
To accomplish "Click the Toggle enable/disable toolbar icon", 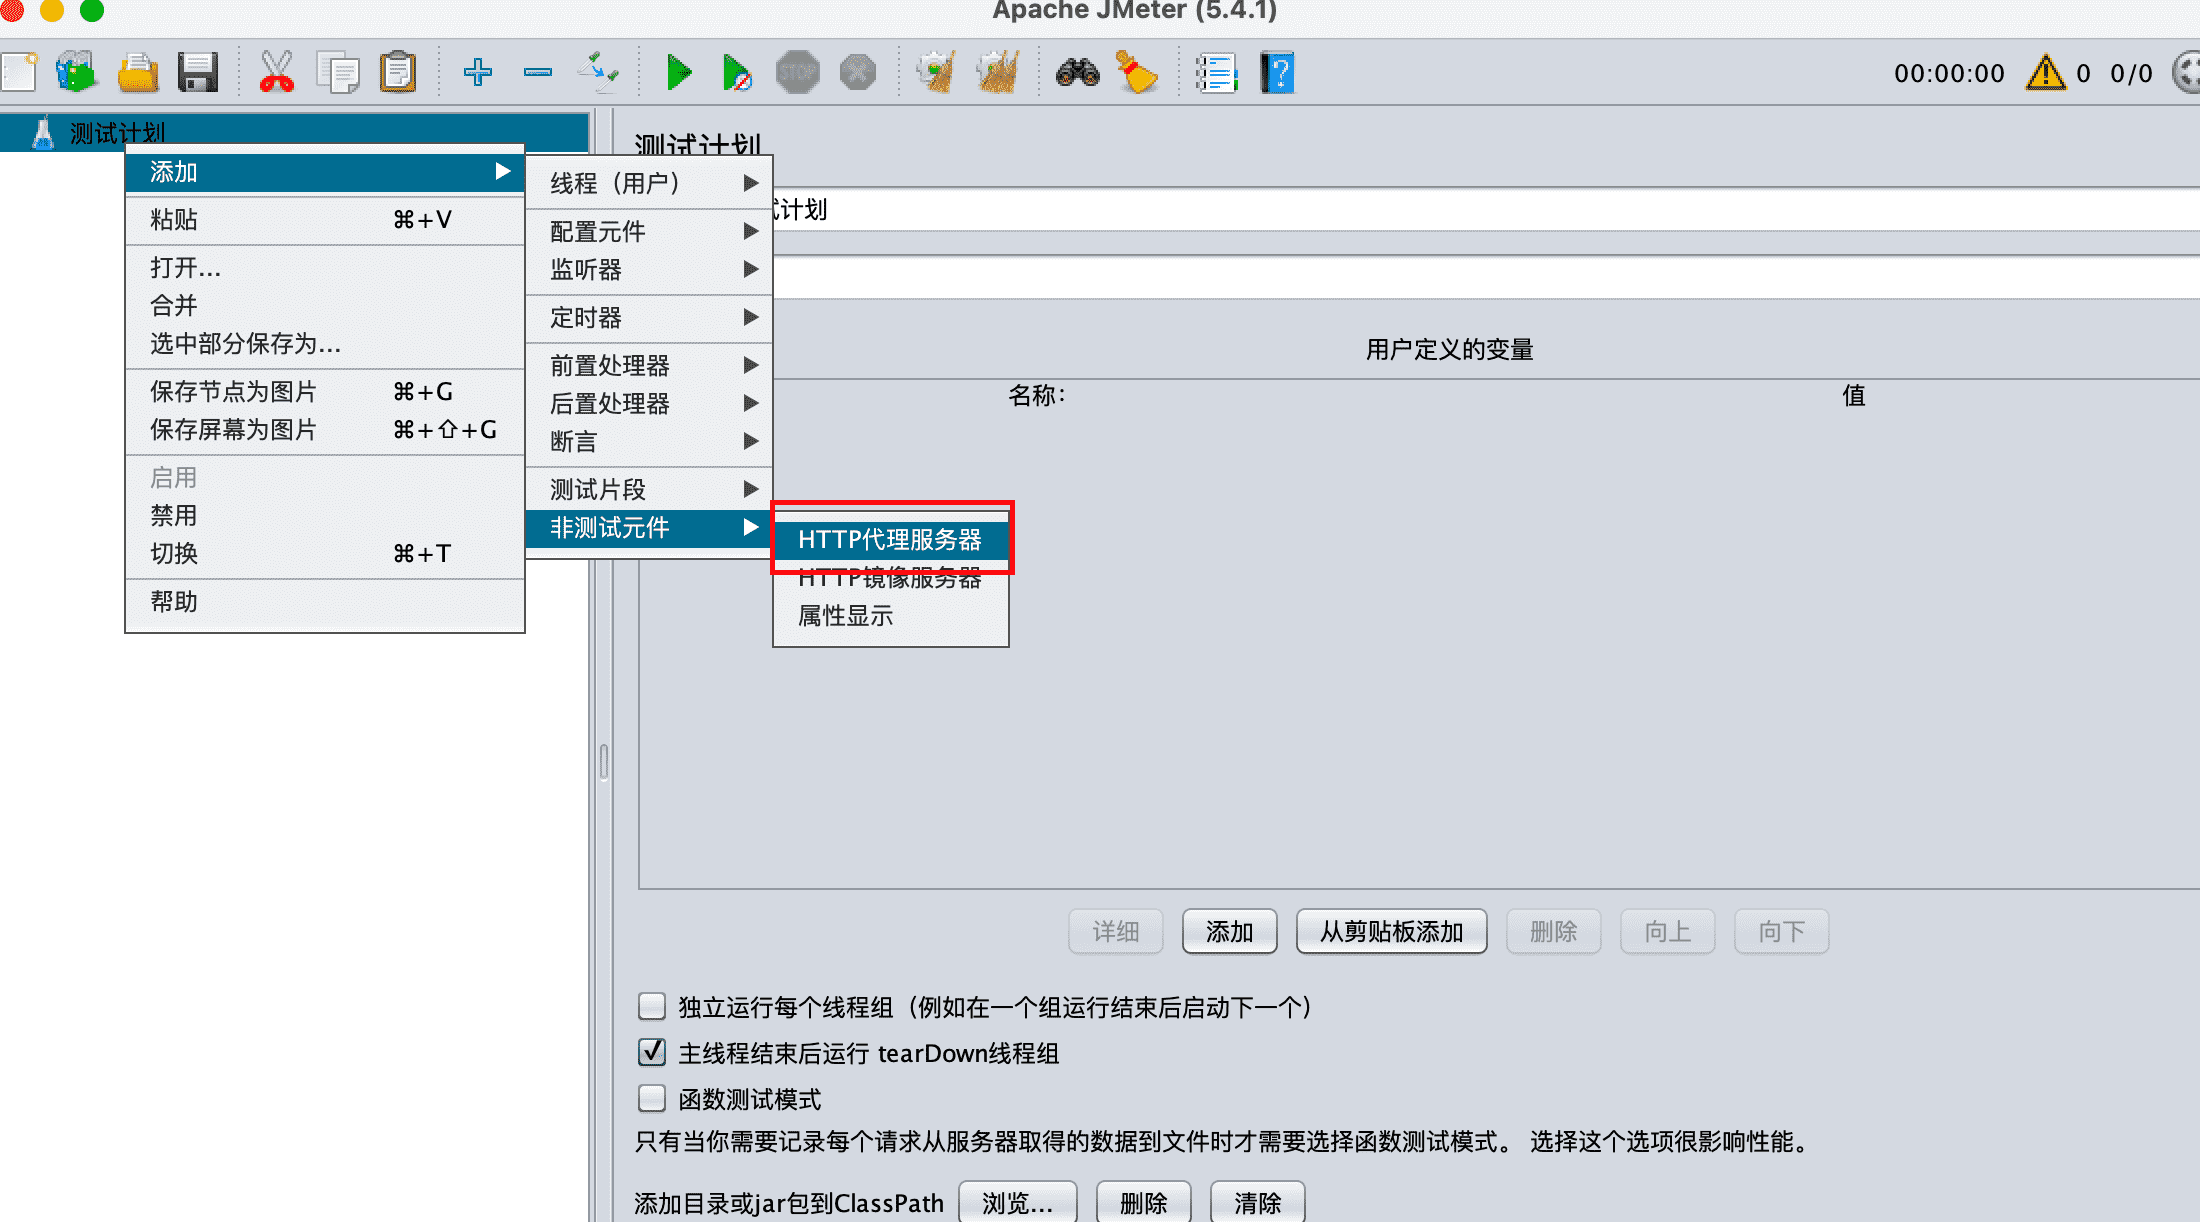I will [598, 72].
